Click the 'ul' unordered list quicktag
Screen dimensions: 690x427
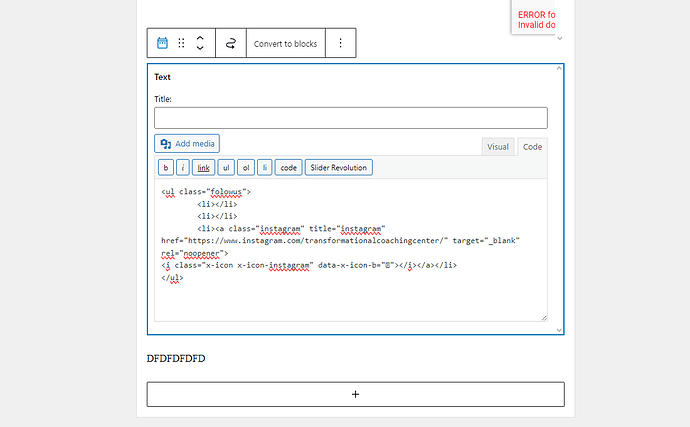click(226, 167)
